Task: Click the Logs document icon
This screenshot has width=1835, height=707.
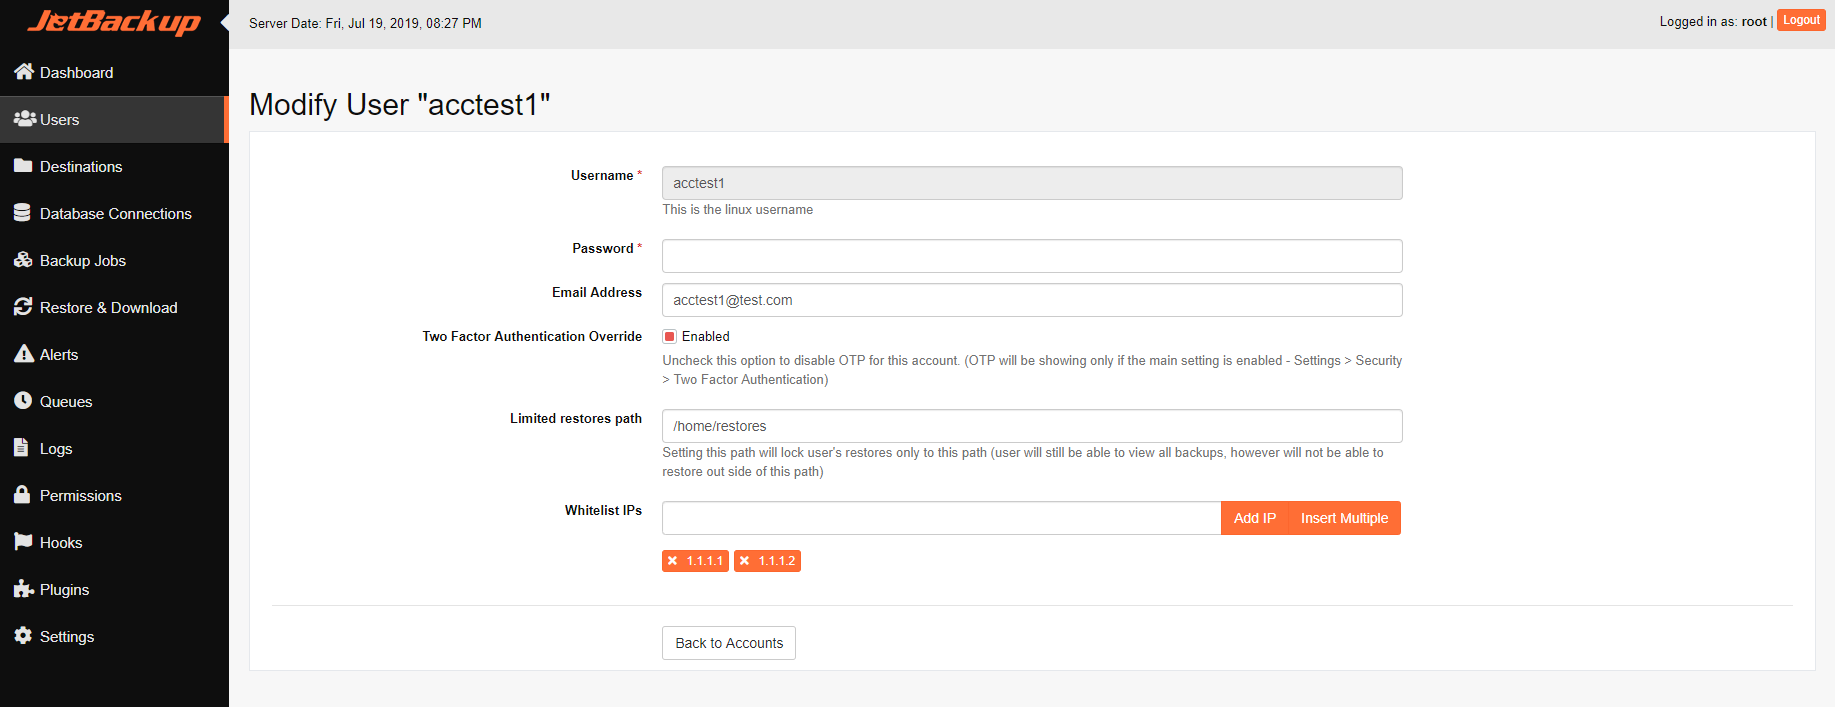Action: (21, 448)
